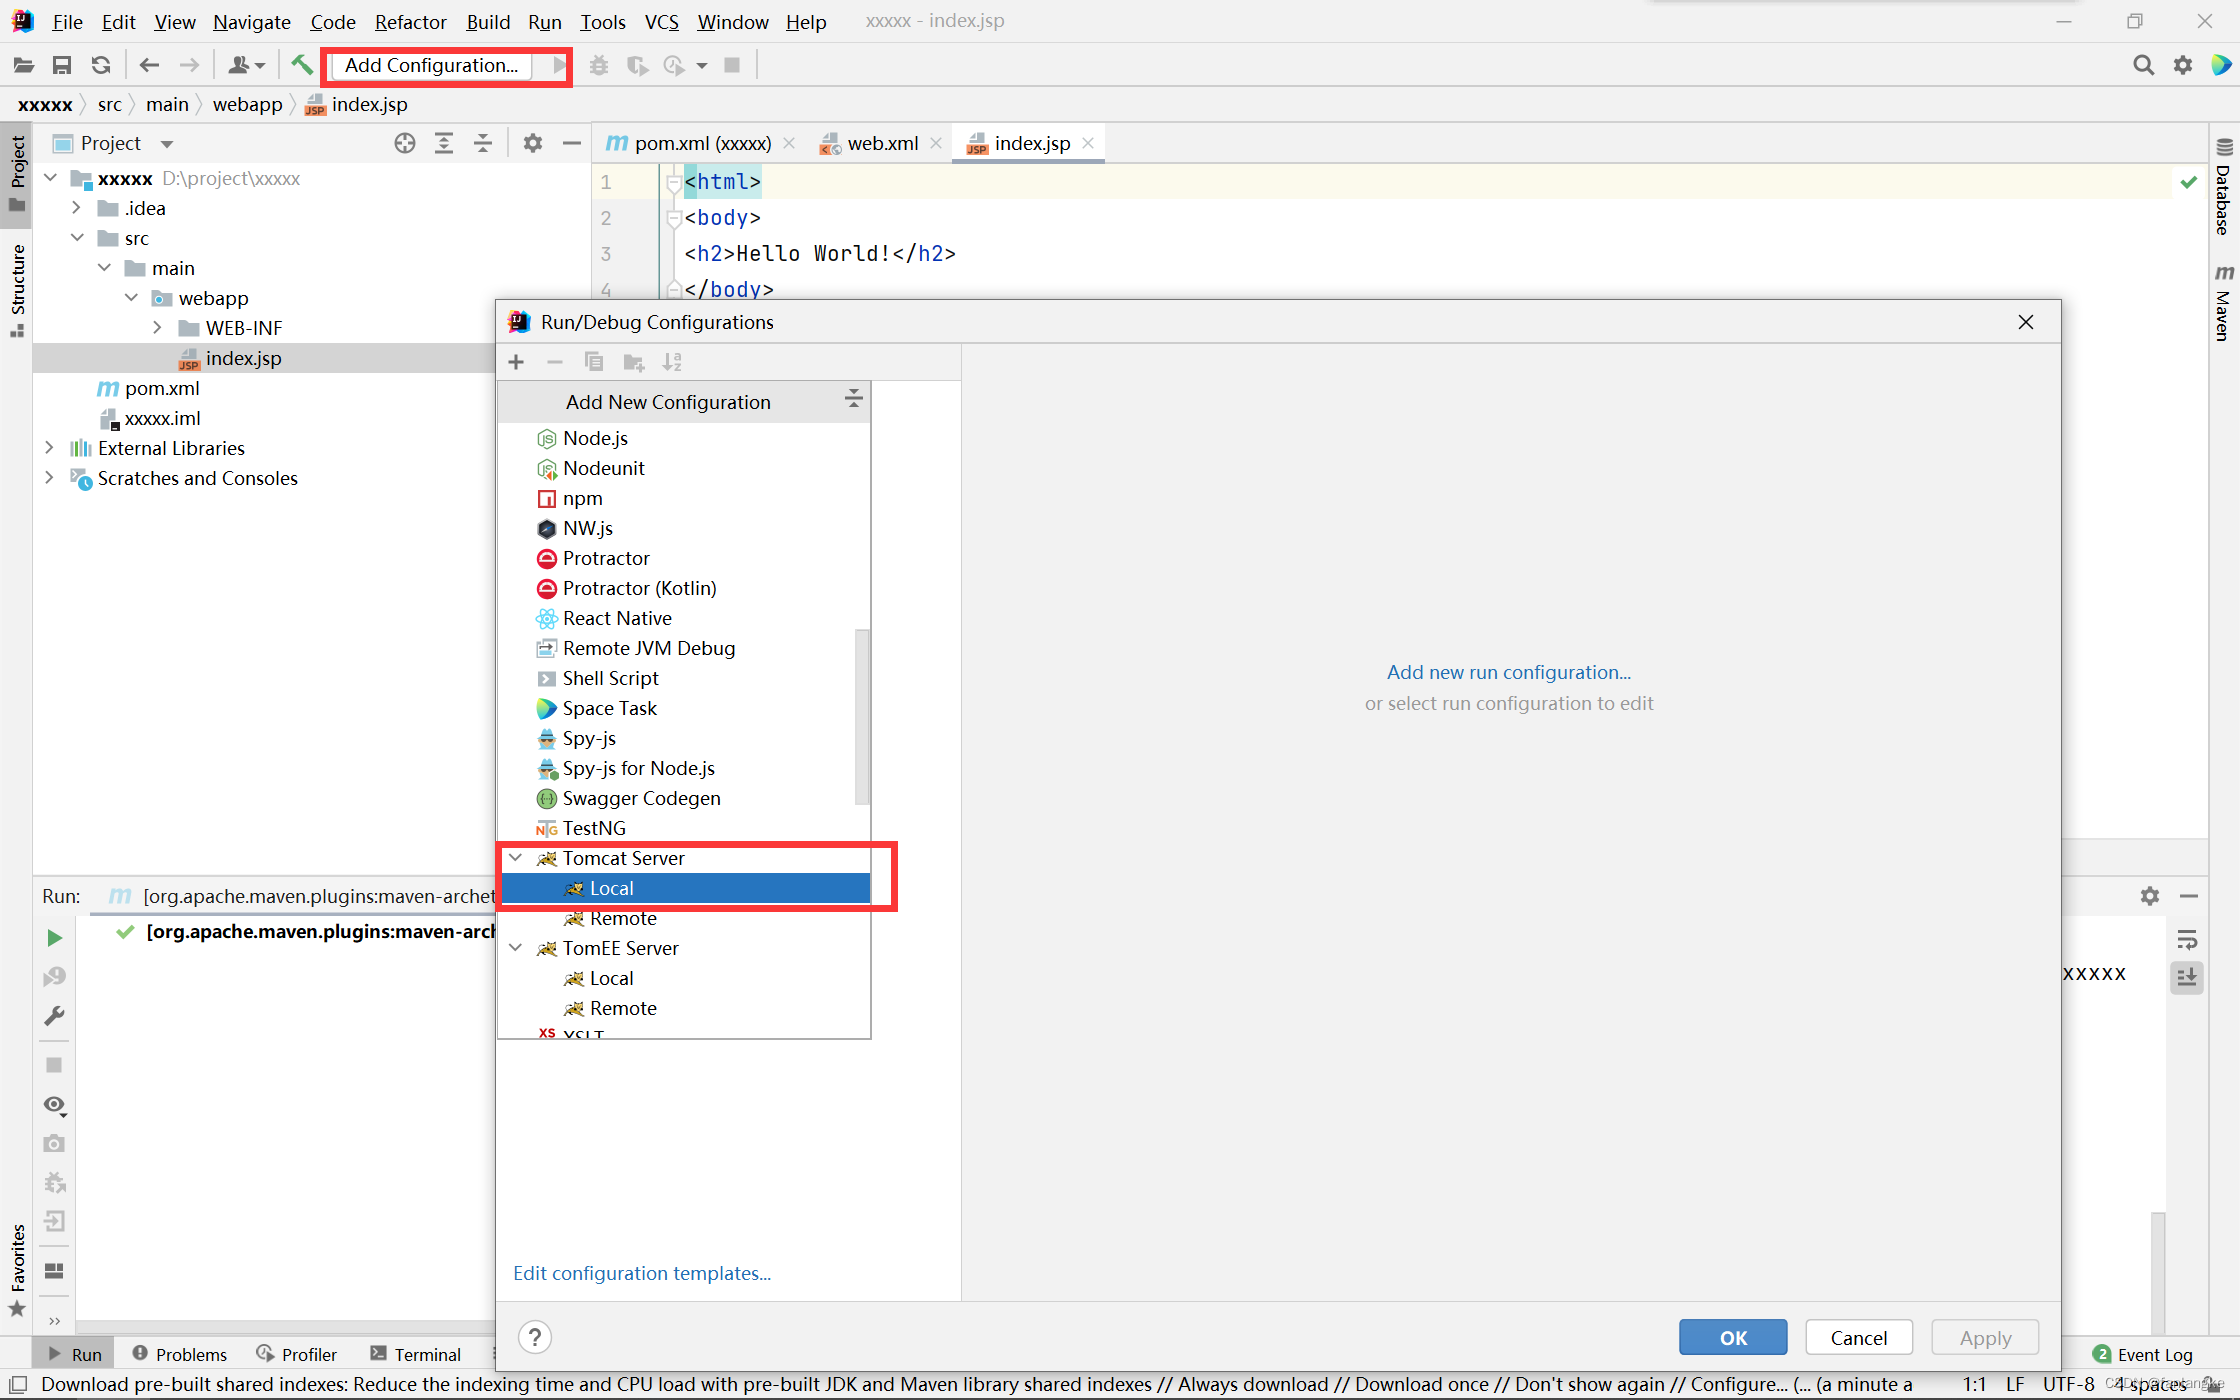The height and width of the screenshot is (1400, 2240).
Task: Click the Locate in Project crosshair icon
Action: coord(405,143)
